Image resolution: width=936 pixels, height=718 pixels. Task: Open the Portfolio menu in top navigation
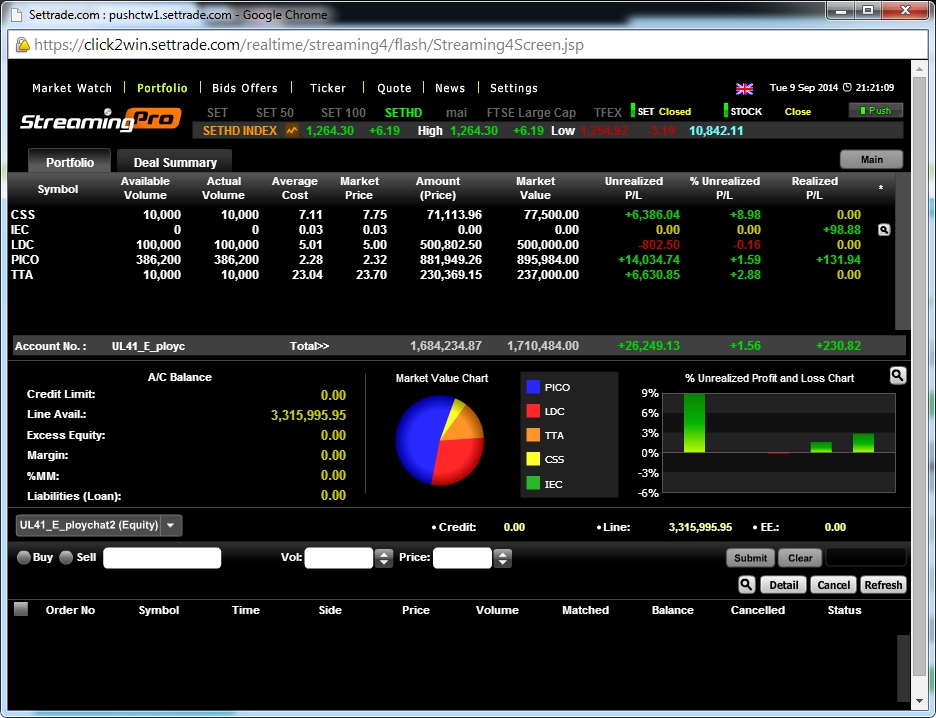(x=162, y=88)
